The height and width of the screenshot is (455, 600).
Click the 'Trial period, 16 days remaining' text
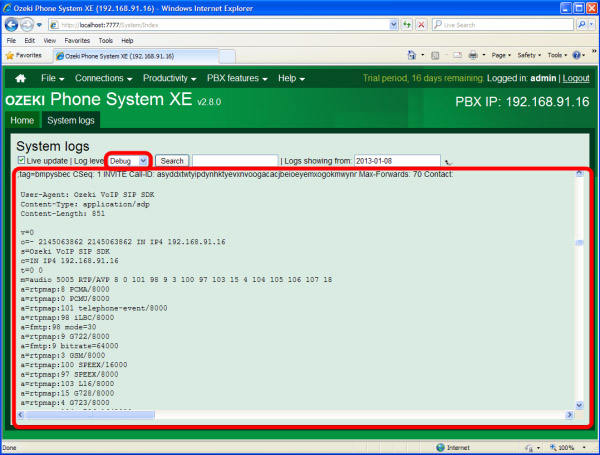pyautogui.click(x=423, y=78)
